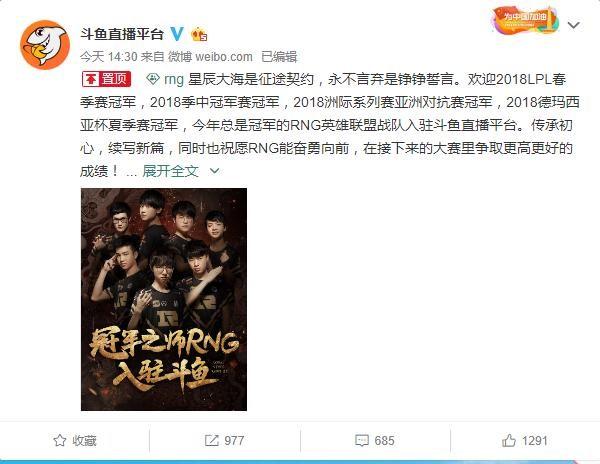The image size is (600, 464).
Task: Click the 今天 14:30 timestamp link
Action: click(109, 57)
